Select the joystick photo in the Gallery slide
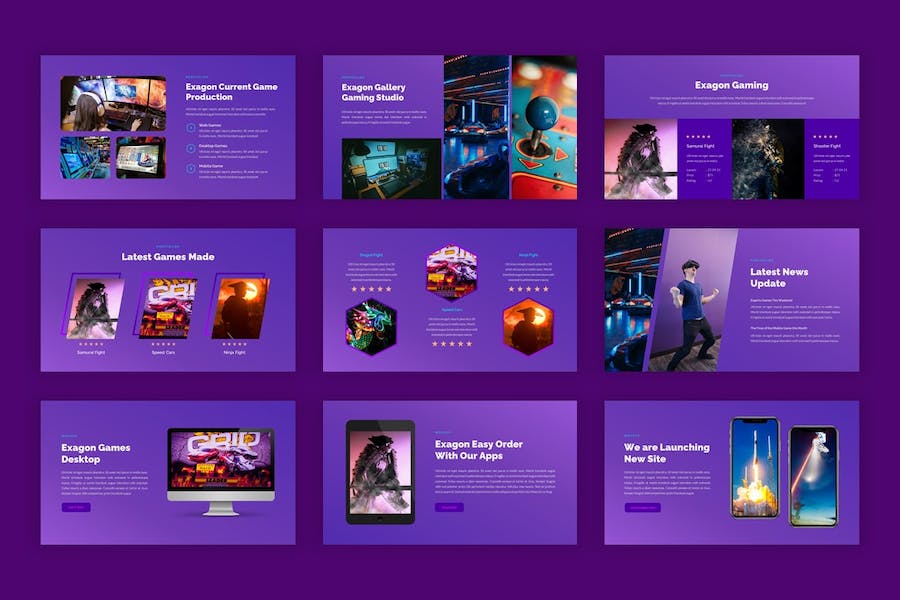 (544, 127)
